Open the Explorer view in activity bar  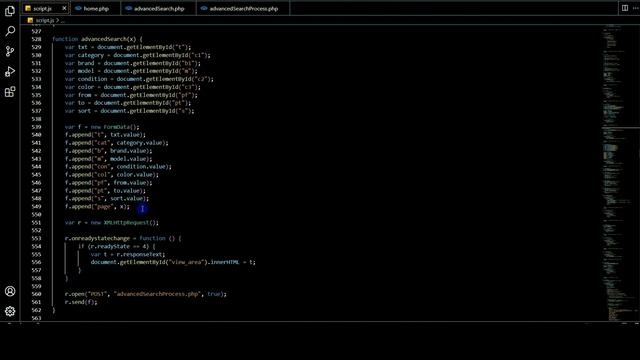click(10, 11)
